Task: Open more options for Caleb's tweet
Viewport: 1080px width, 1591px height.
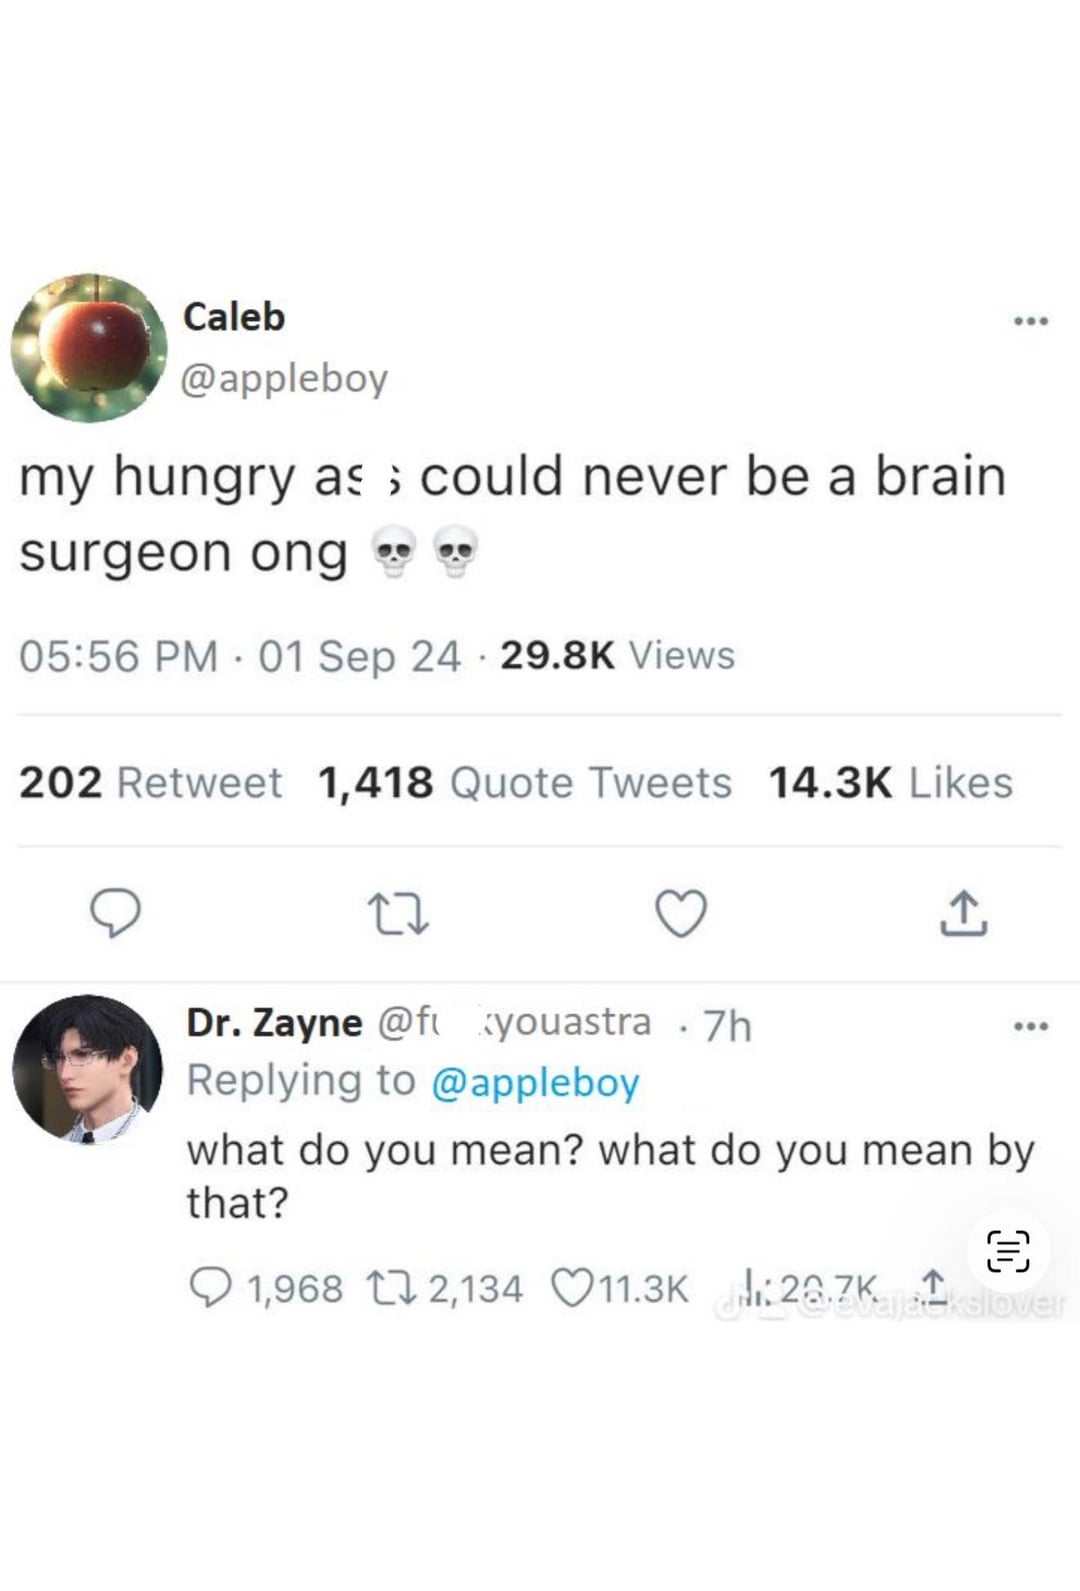Action: pyautogui.click(x=1031, y=321)
